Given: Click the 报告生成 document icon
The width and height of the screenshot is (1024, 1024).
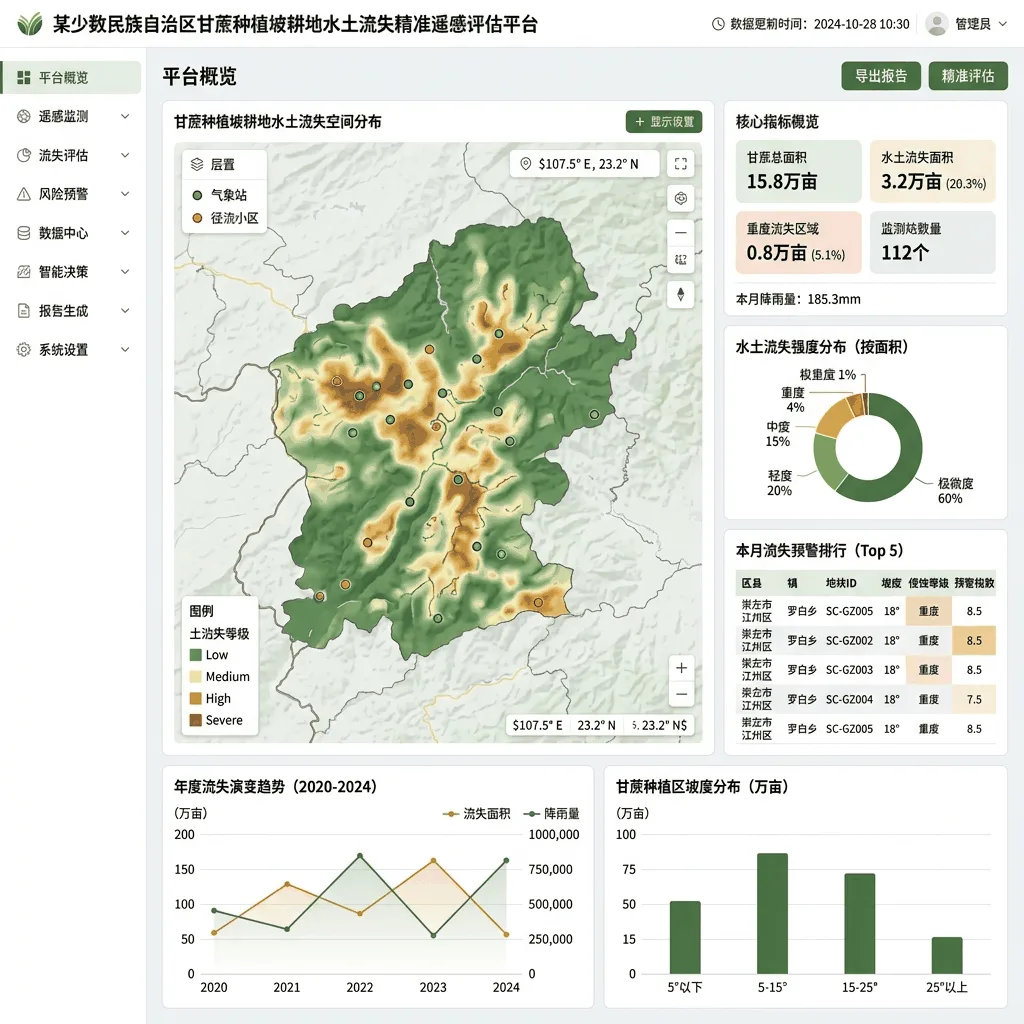Looking at the screenshot, I should 24,311.
